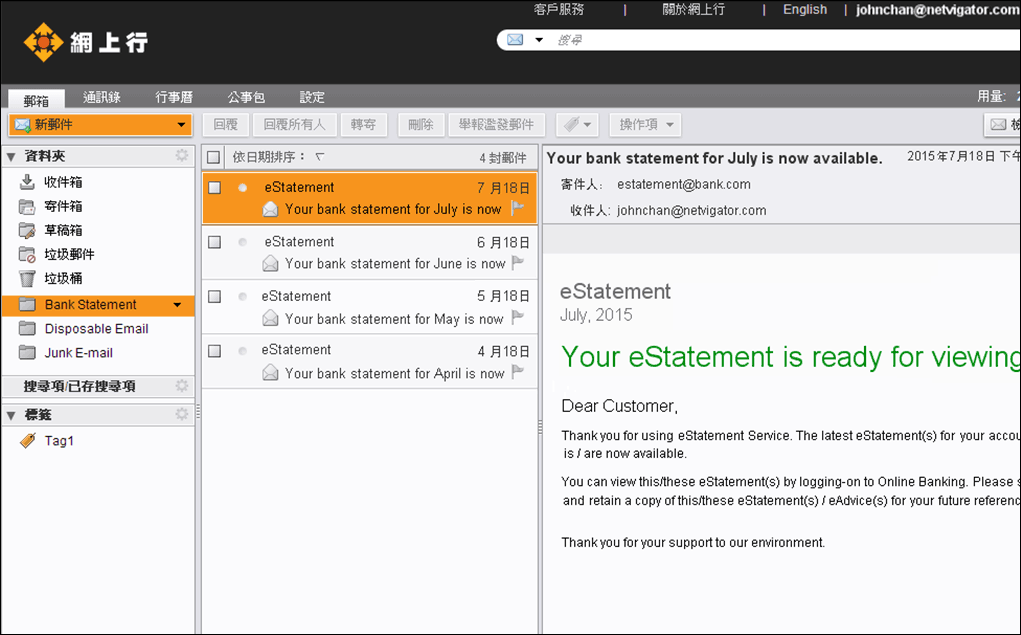Toggle 依日期排序 sort order arrow
This screenshot has width=1021, height=635.
[x=319, y=157]
